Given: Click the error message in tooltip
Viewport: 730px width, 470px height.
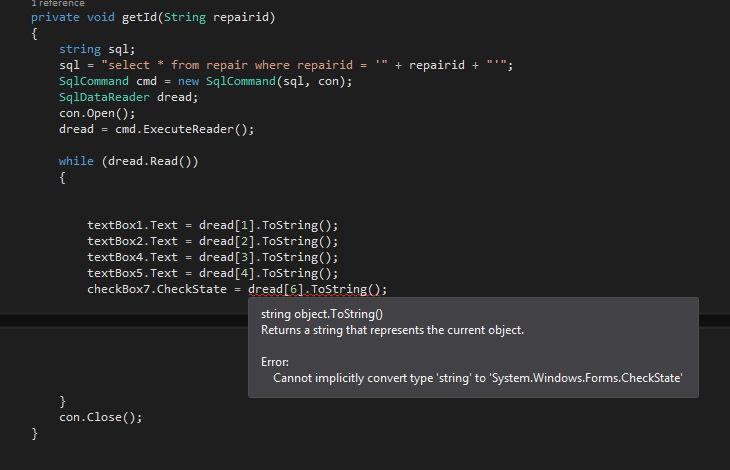Looking at the screenshot, I should click(x=478, y=378).
